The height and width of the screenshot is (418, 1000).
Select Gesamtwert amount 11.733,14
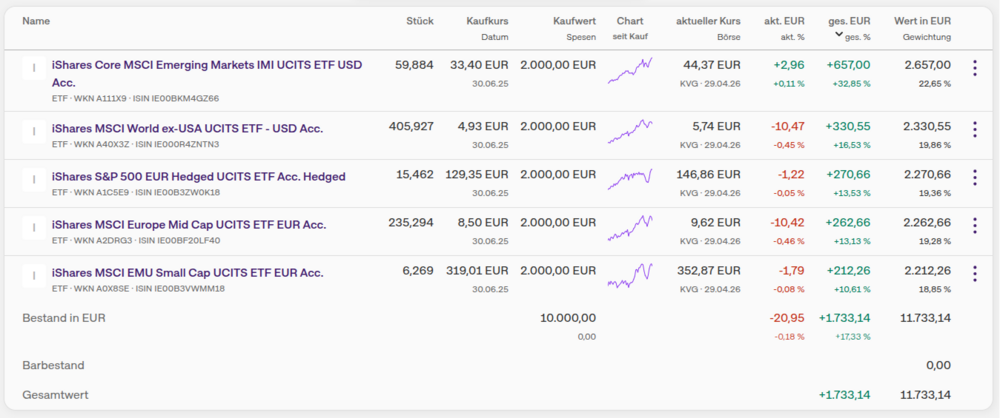[927, 395]
